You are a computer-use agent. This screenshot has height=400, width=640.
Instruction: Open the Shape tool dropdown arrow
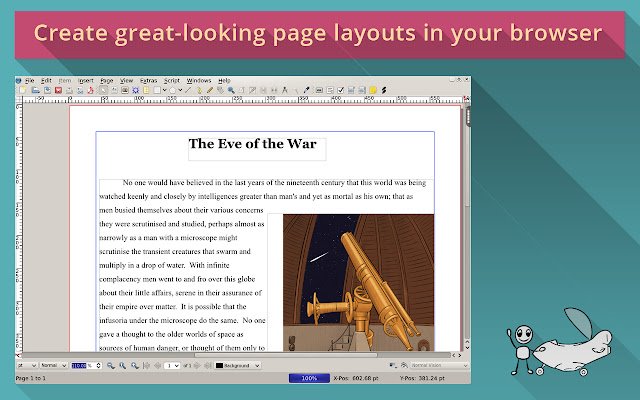click(164, 90)
